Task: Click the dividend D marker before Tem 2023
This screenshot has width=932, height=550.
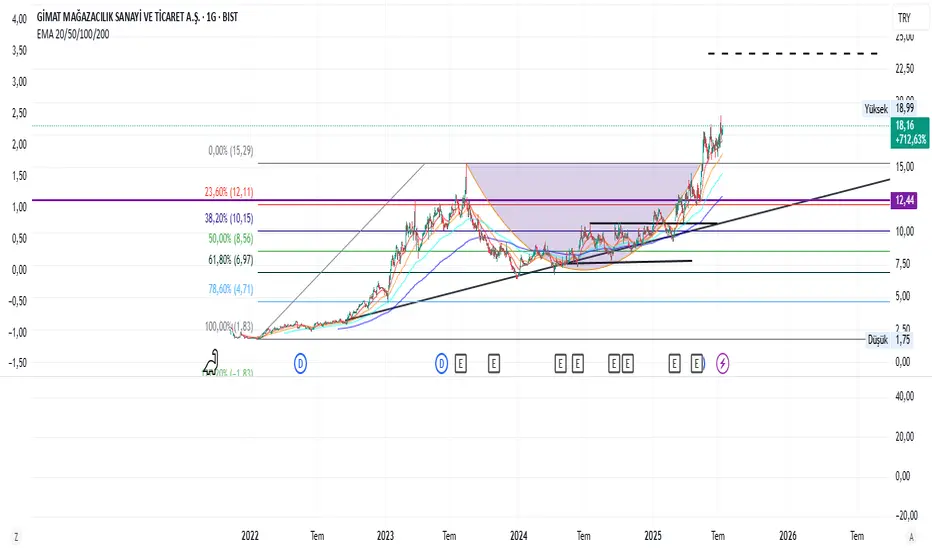Action: coord(441,363)
